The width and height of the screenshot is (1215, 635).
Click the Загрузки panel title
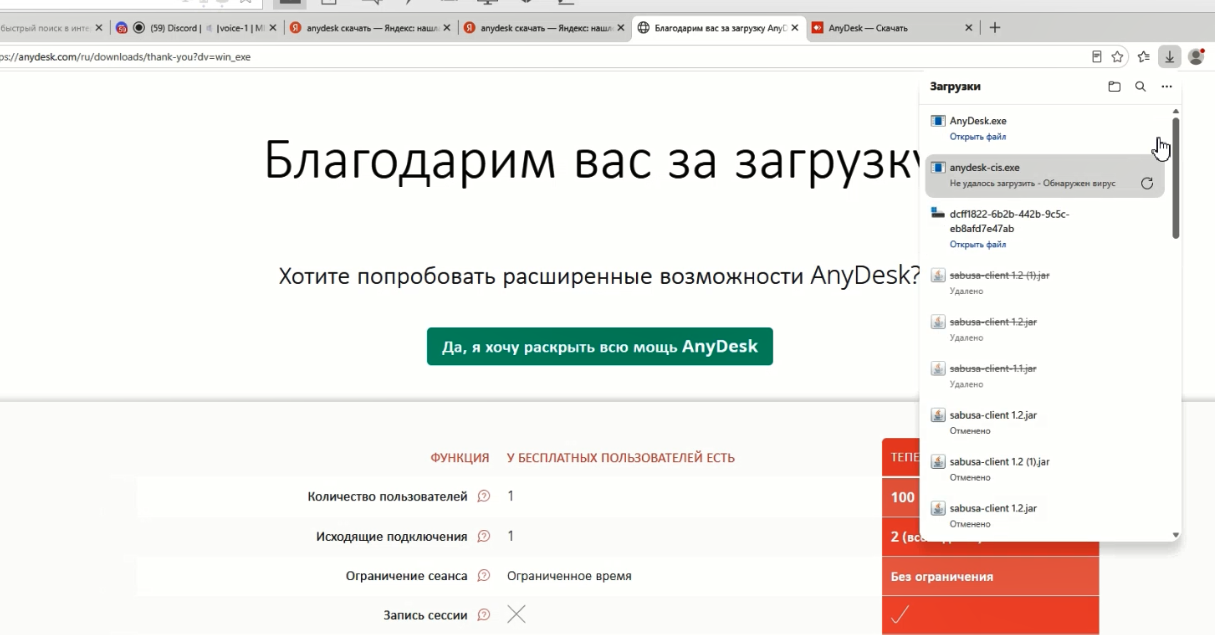(x=955, y=87)
